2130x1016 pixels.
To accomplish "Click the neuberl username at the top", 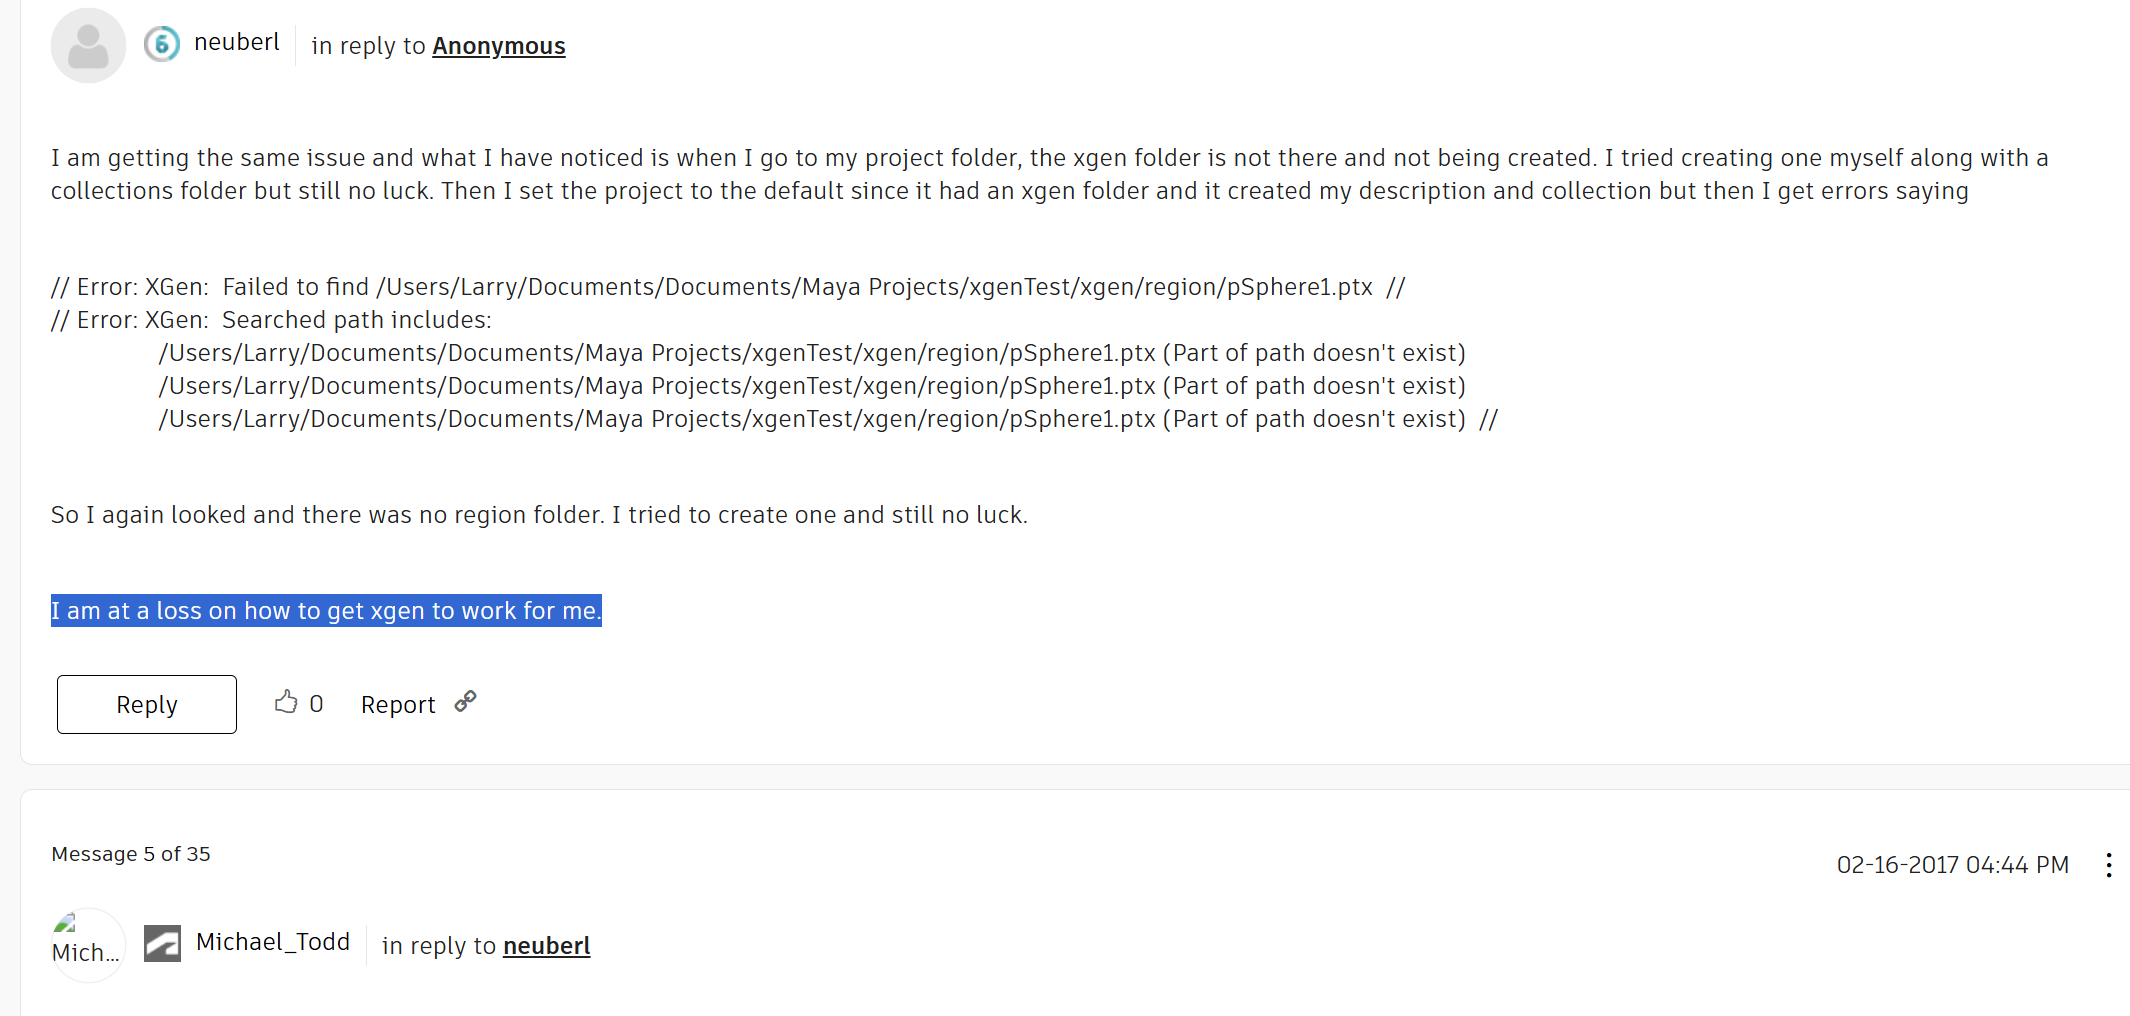I will pos(237,42).
